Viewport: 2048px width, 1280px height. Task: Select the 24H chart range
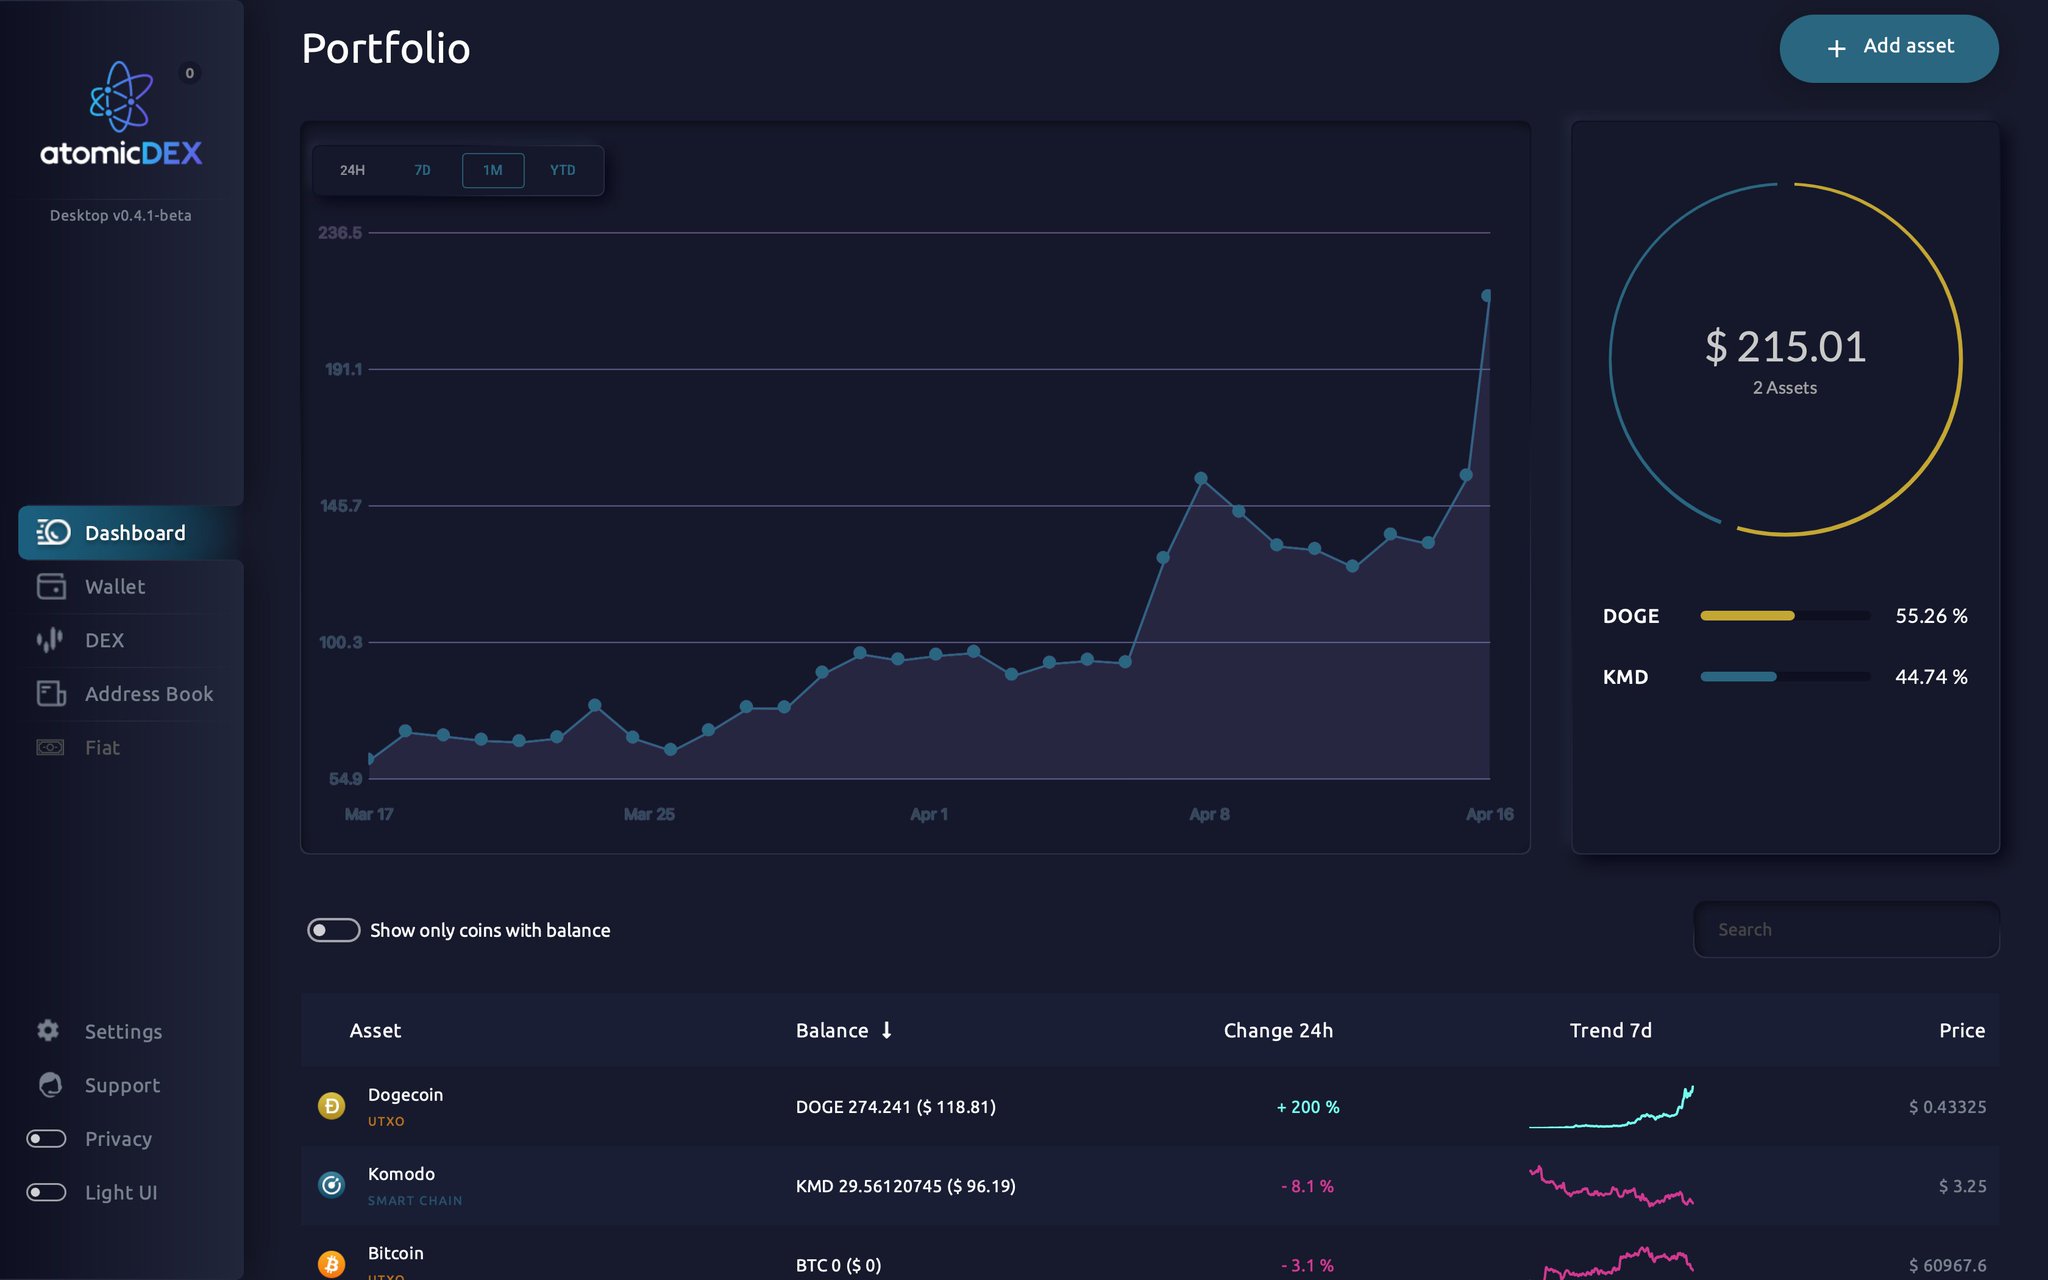click(x=352, y=170)
